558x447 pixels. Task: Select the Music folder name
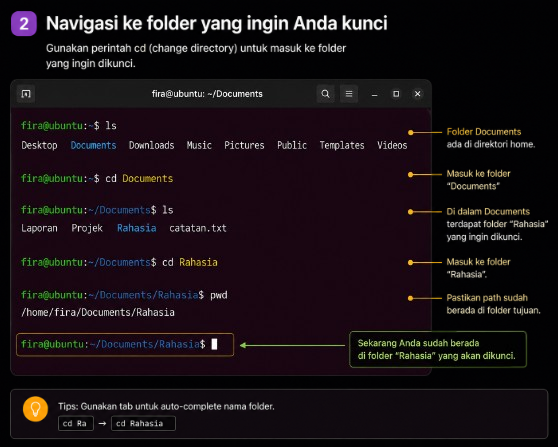click(199, 145)
